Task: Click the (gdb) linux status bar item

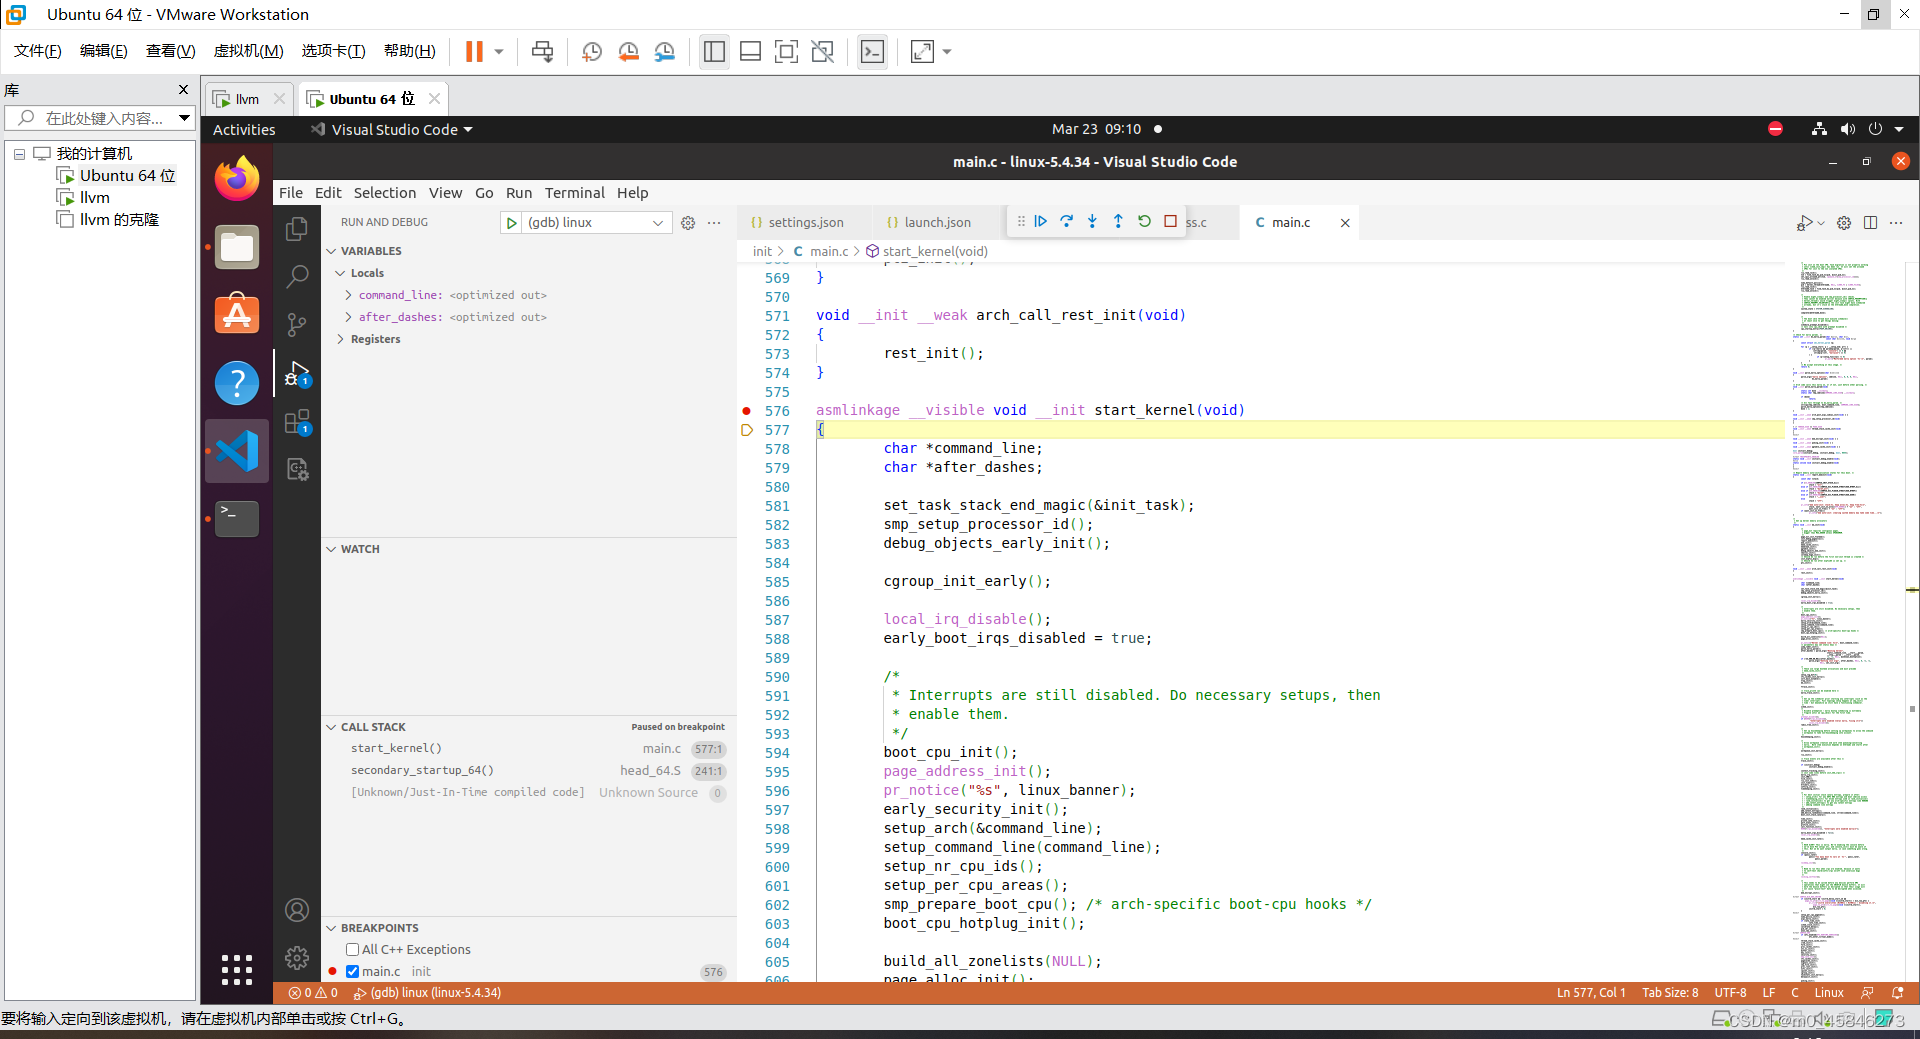Action: (427, 993)
